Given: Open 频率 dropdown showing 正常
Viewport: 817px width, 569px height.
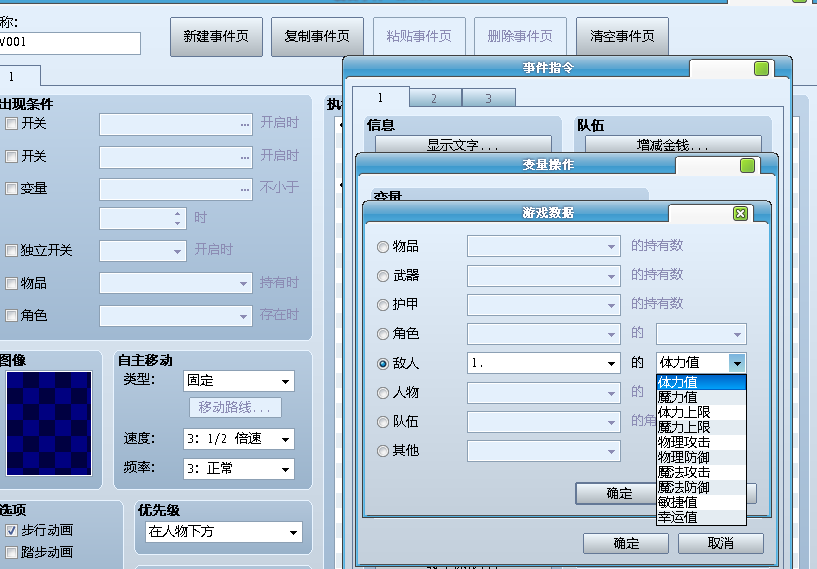Looking at the screenshot, I should click(239, 468).
